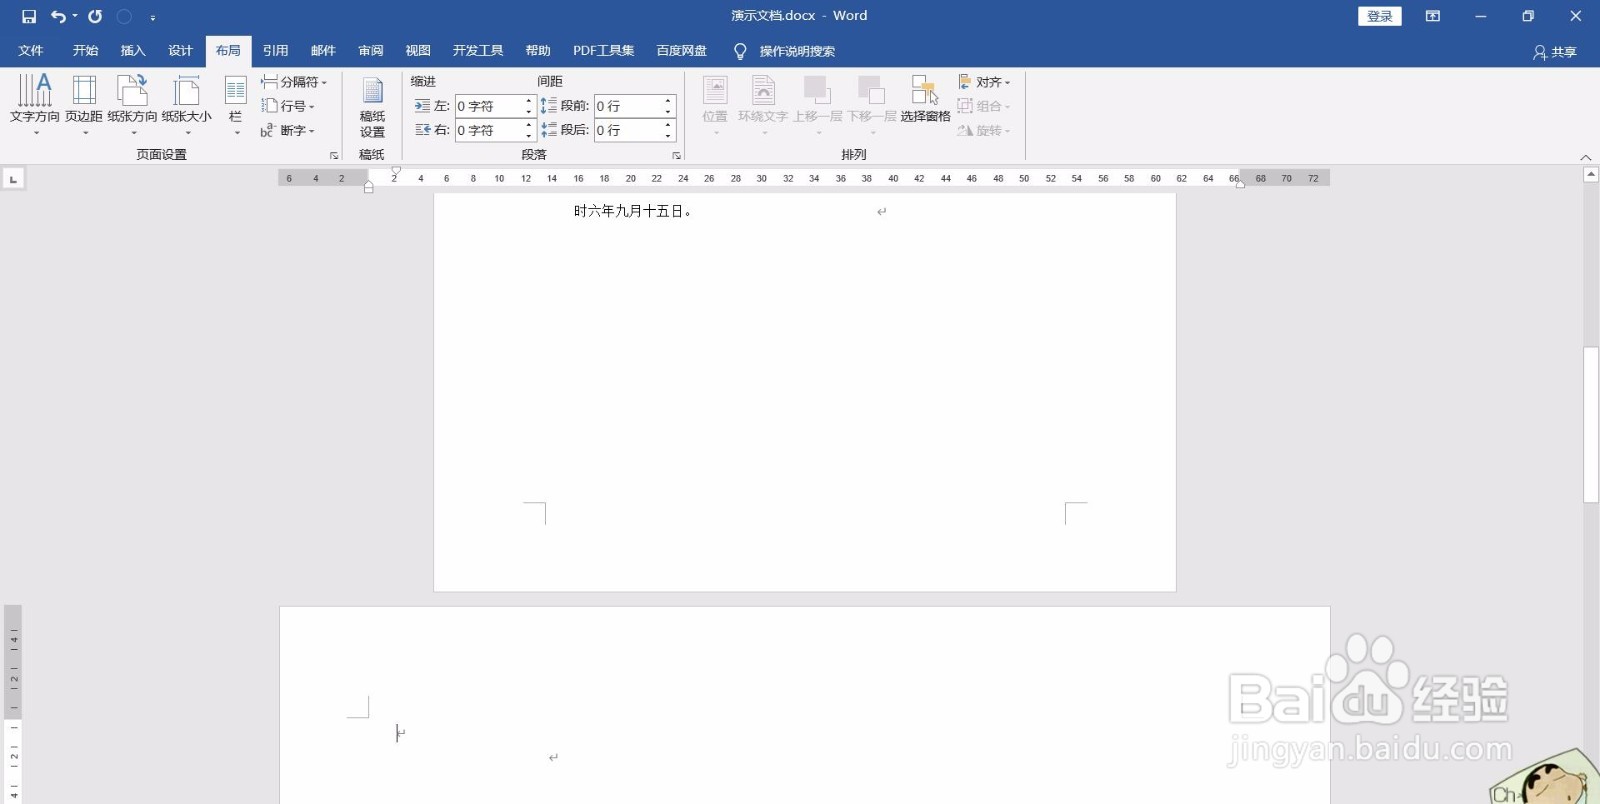The width and height of the screenshot is (1600, 804).
Task: Open the 旋转 rotate dropdown
Action: coord(984,130)
